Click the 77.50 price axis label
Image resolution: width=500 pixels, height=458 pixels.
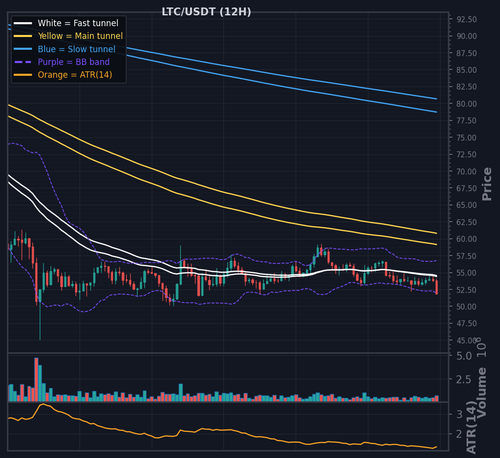(x=466, y=121)
